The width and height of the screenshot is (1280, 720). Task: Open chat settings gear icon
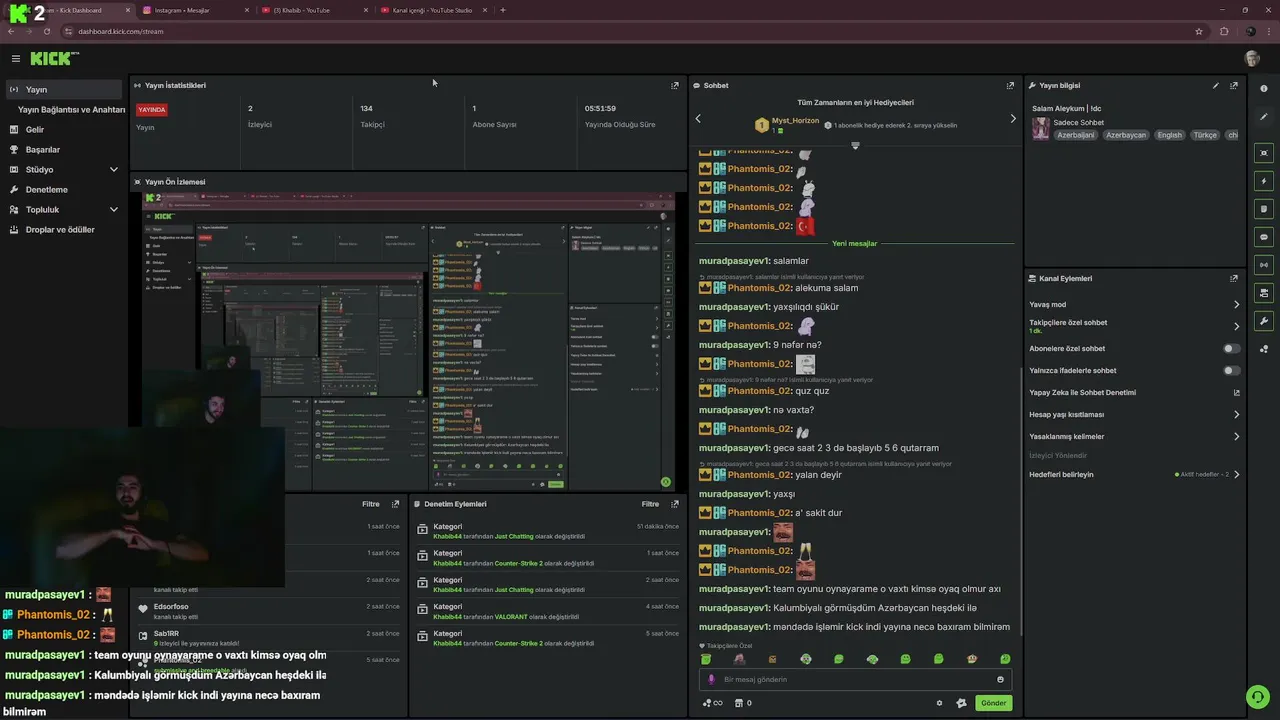(x=939, y=703)
